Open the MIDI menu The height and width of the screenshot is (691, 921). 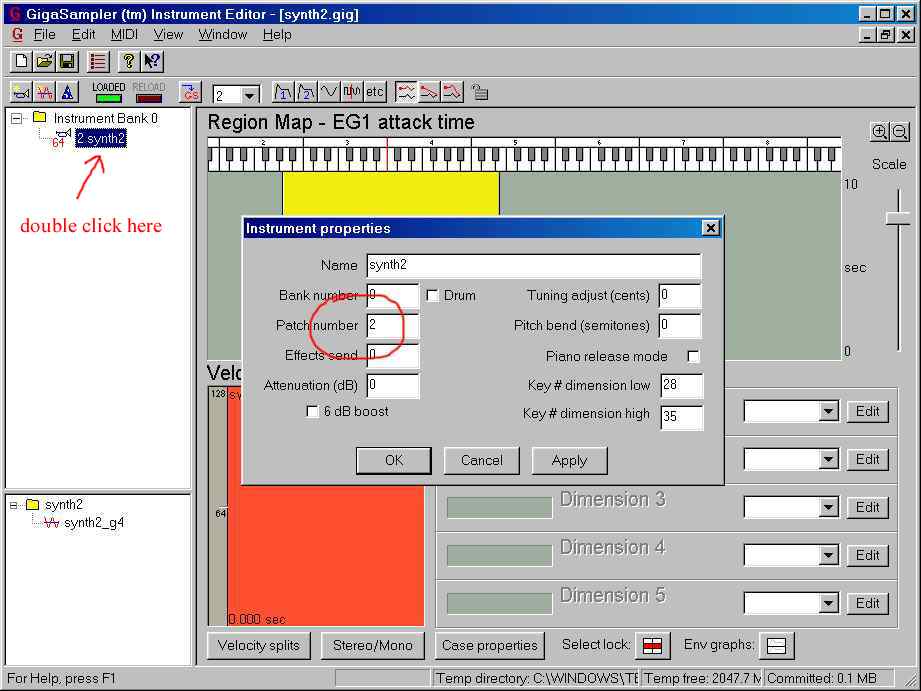125,35
